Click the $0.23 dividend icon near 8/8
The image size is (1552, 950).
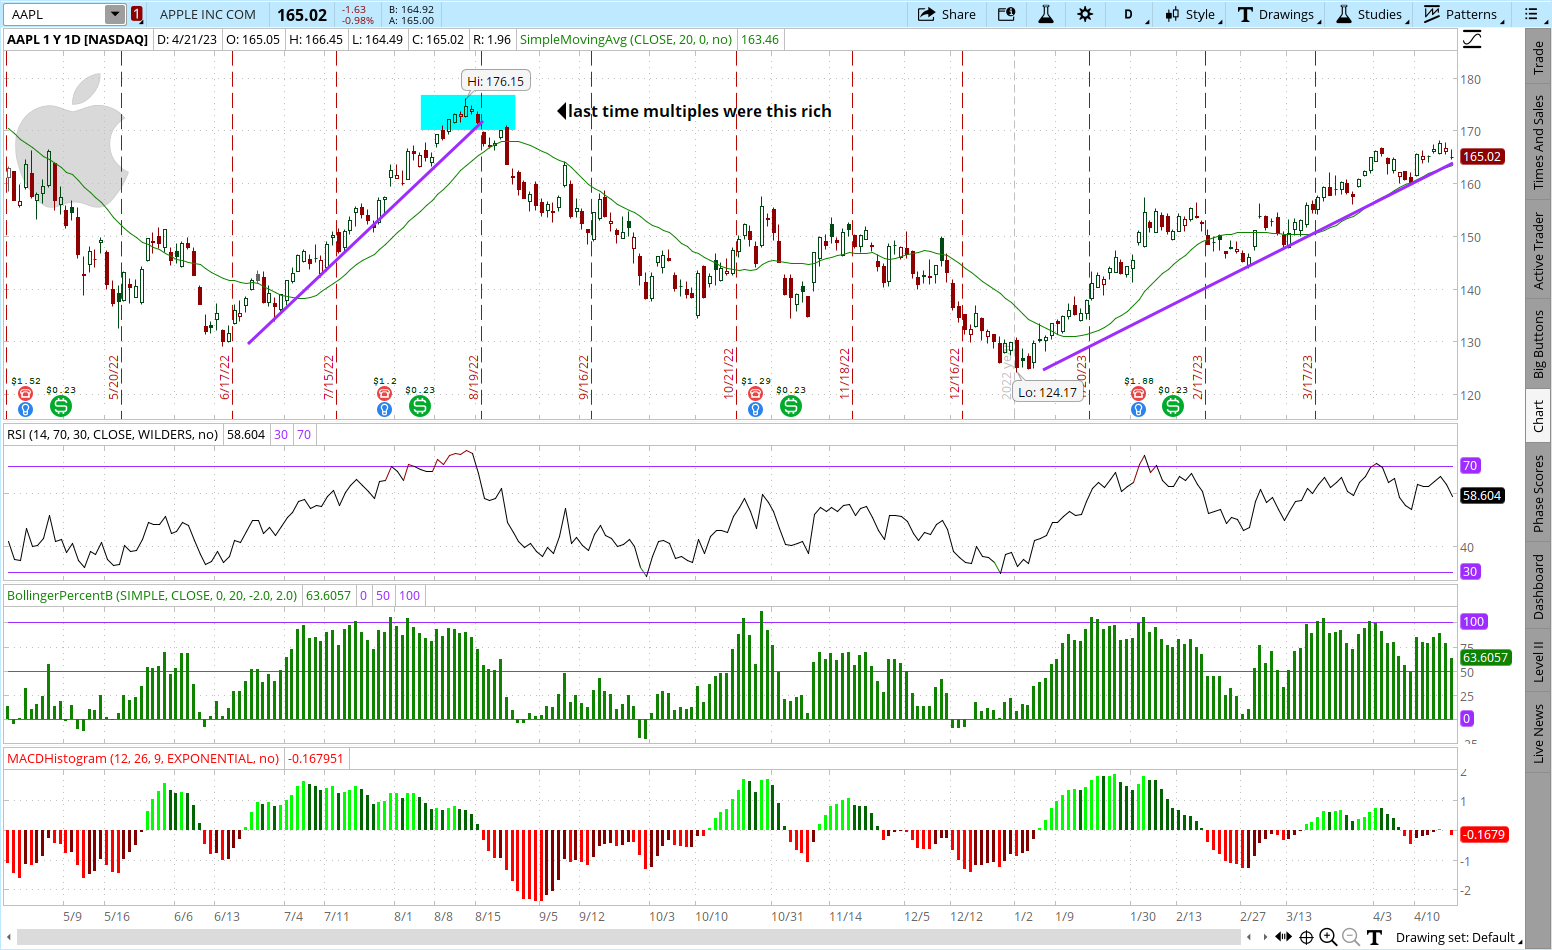(x=420, y=406)
